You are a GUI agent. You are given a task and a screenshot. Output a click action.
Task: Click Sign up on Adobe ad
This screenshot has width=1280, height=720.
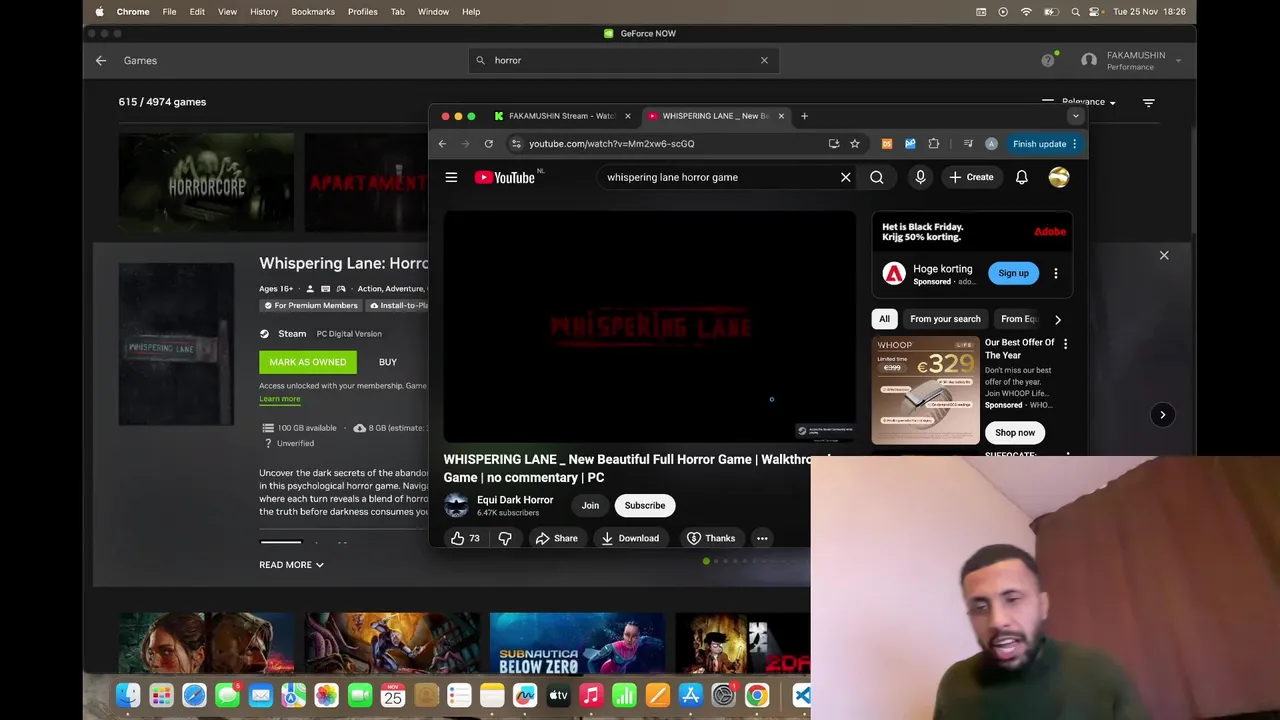1013,273
